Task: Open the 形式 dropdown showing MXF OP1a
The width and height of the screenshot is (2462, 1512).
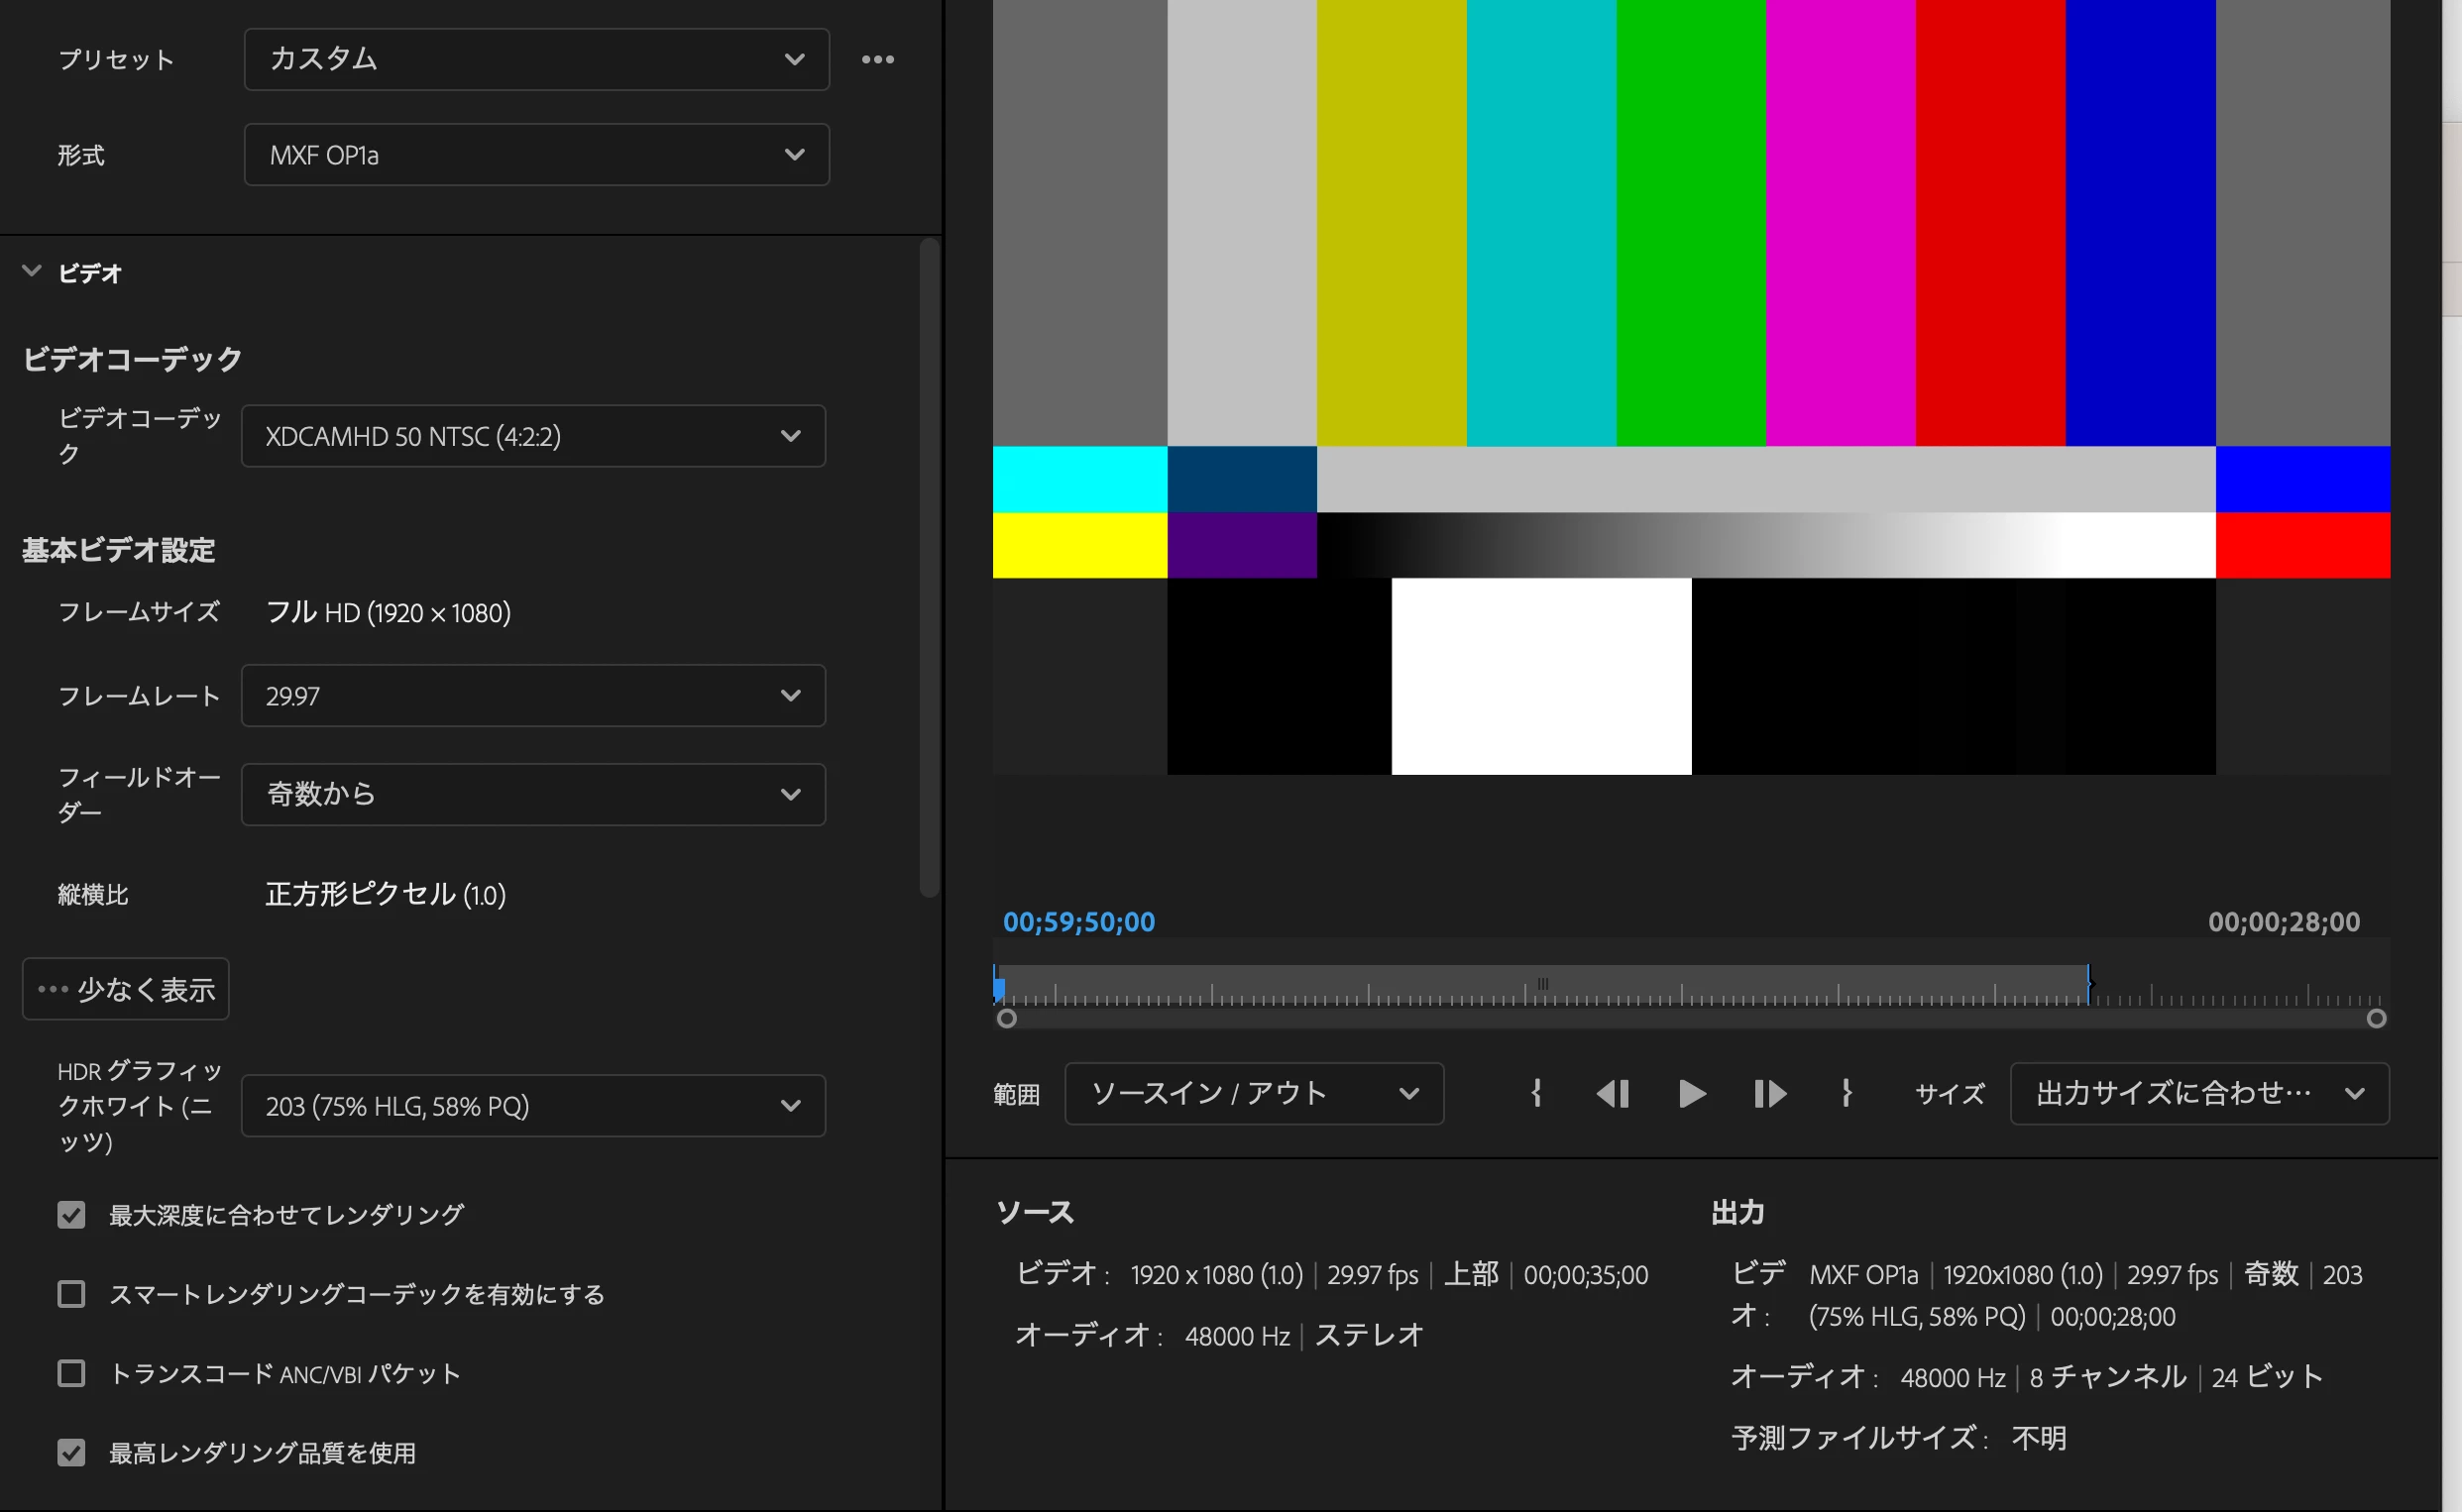Action: click(536, 155)
